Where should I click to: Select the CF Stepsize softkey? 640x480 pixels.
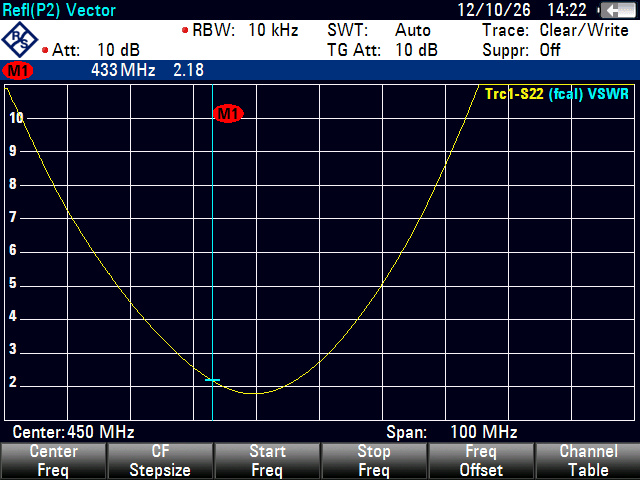[160, 461]
